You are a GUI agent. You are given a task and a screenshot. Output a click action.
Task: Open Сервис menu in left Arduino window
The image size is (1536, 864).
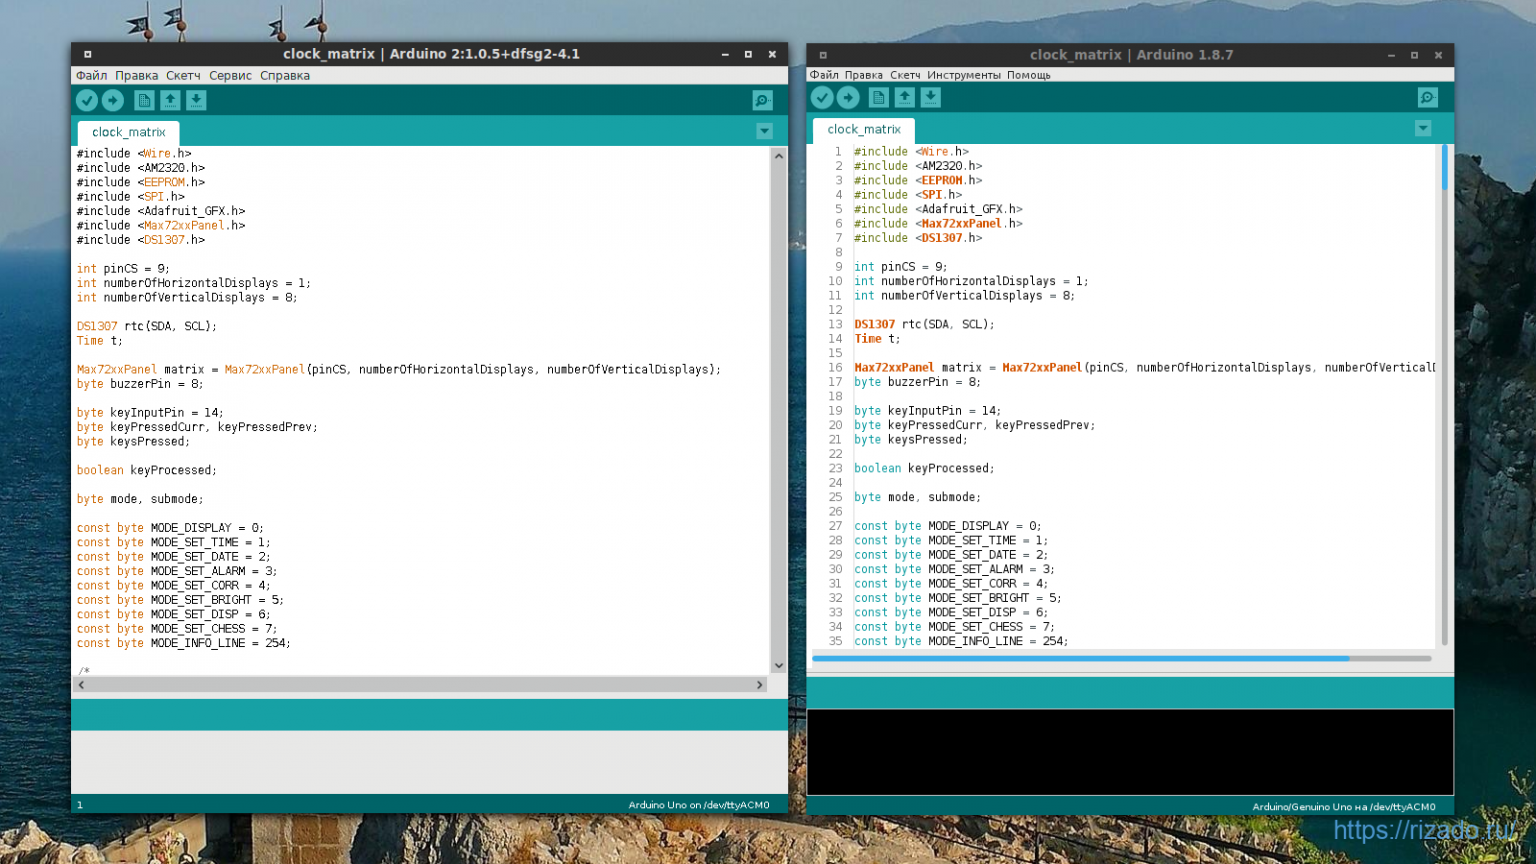click(230, 75)
